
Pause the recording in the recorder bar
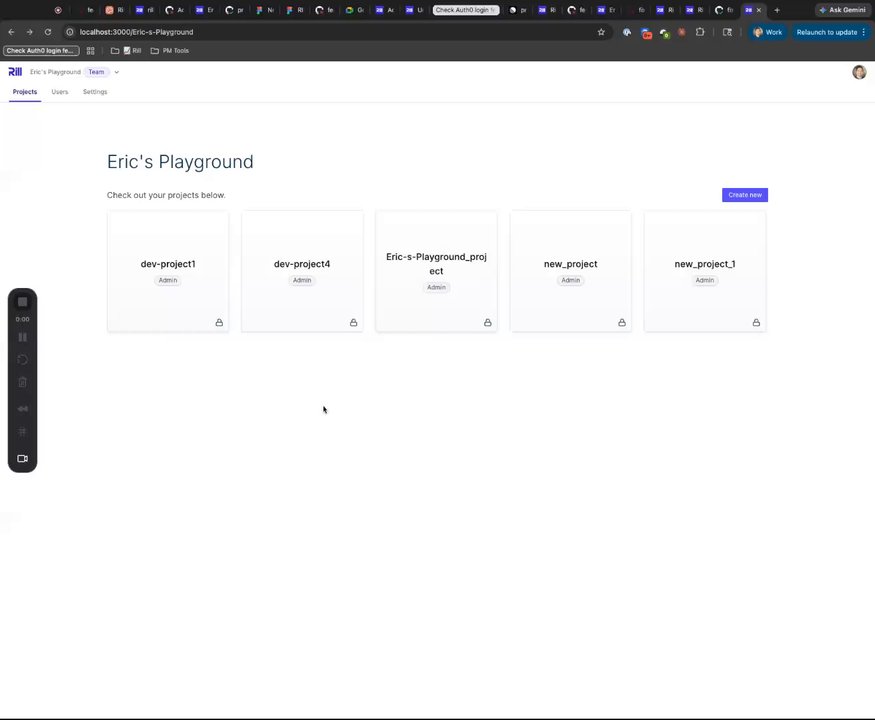pos(22,337)
